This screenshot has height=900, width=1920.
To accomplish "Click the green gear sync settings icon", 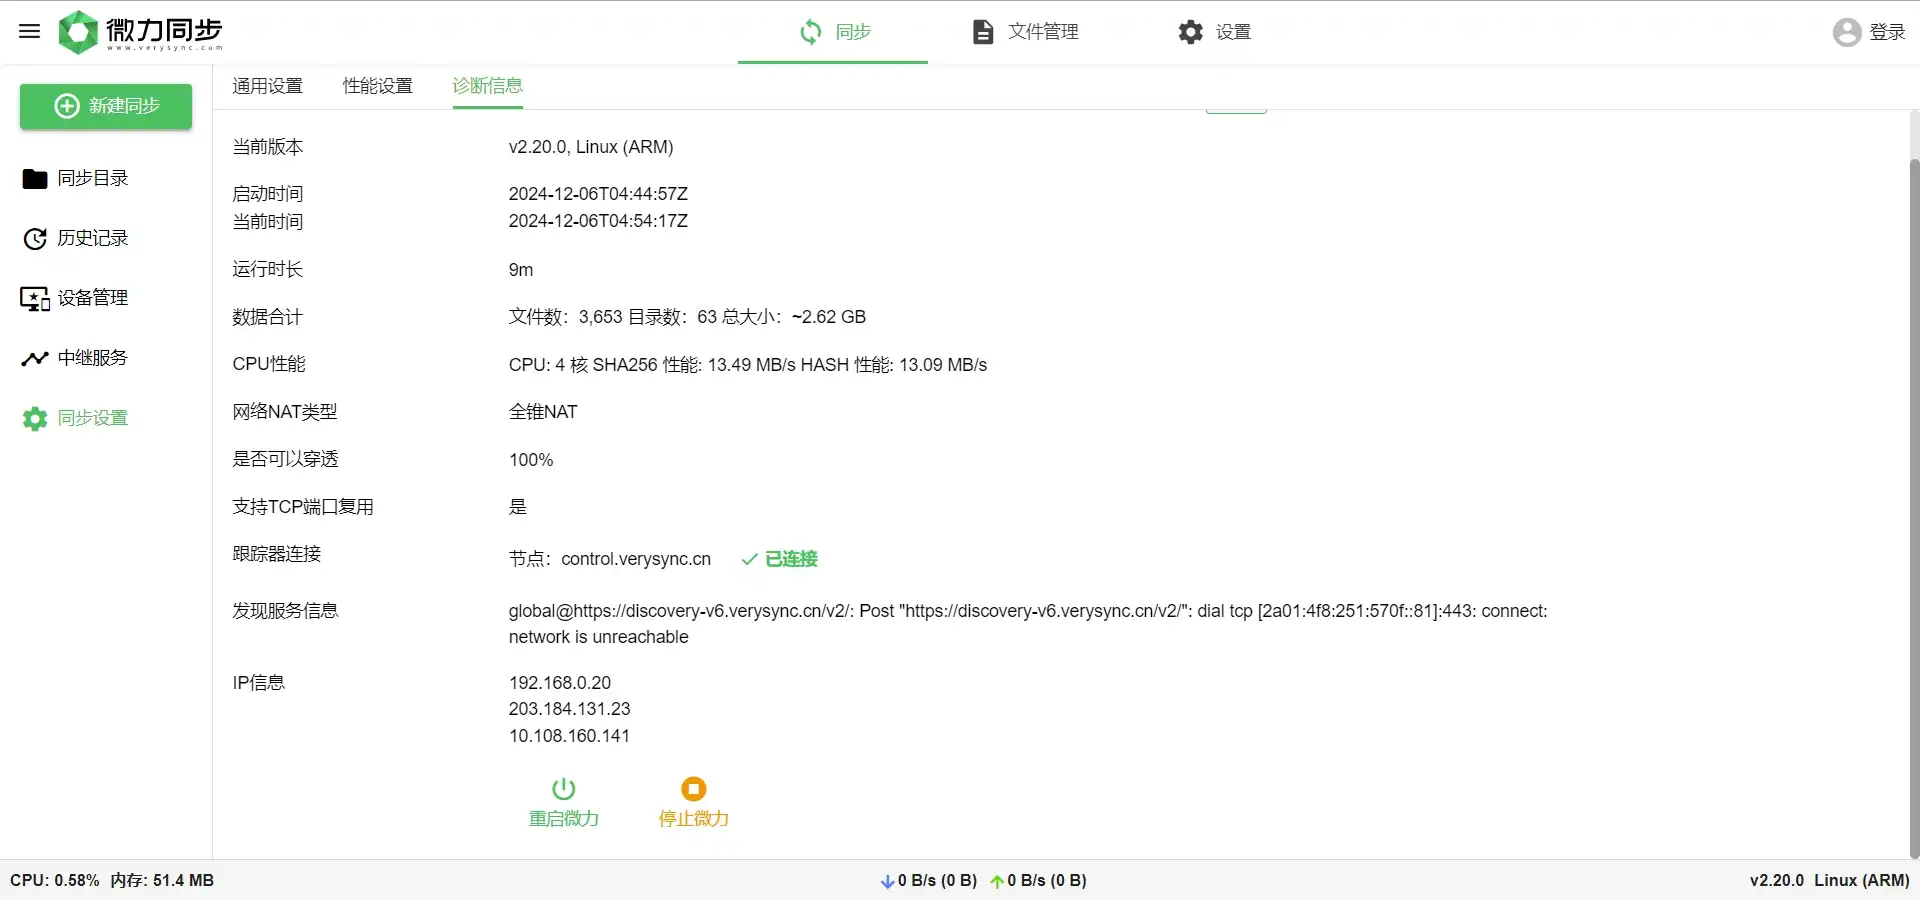I will 35,419.
